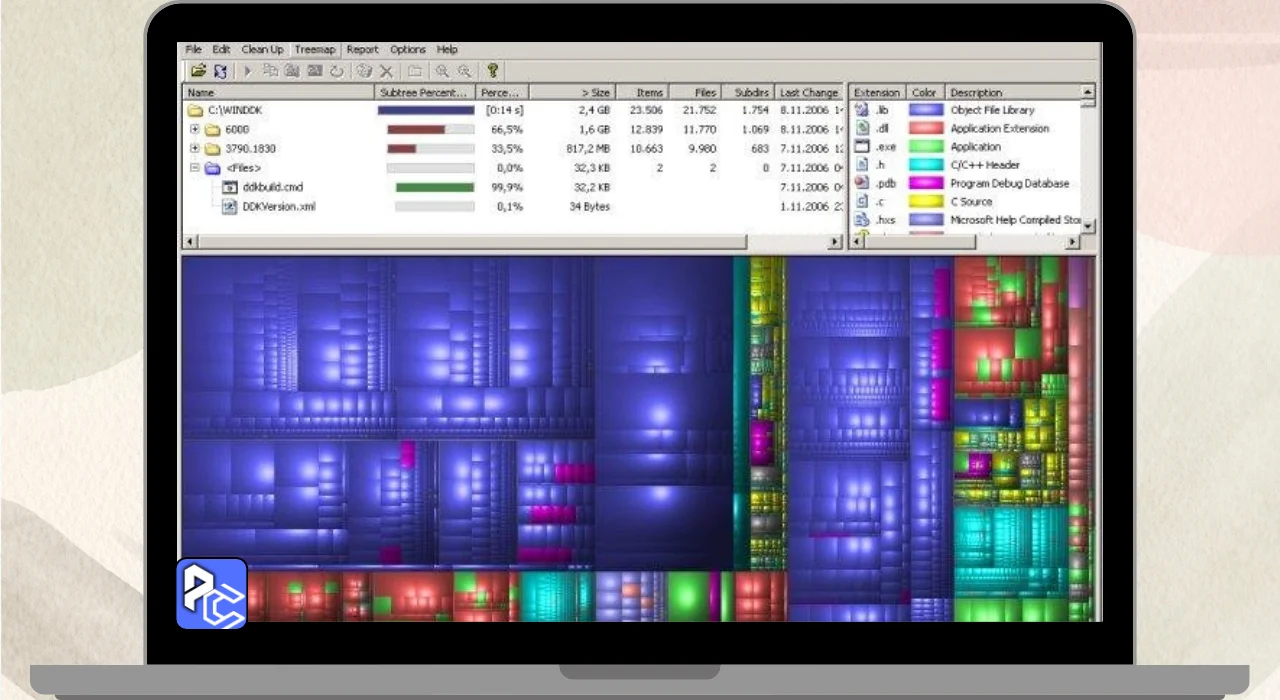Viewport: 1280px width, 700px height.
Task: Expand the 6000 folder tree node
Action: coord(195,130)
